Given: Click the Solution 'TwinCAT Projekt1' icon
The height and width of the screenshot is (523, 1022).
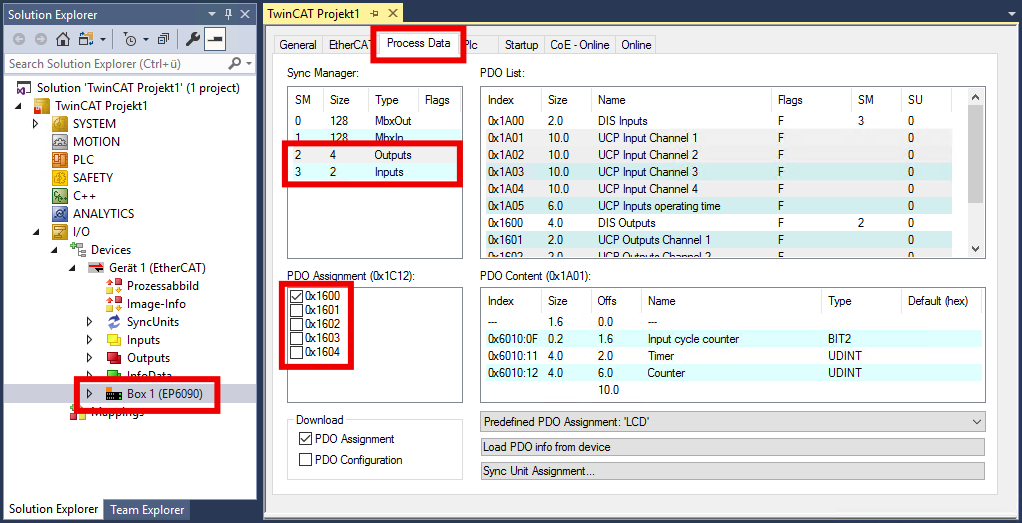Looking at the screenshot, I should coord(24,88).
